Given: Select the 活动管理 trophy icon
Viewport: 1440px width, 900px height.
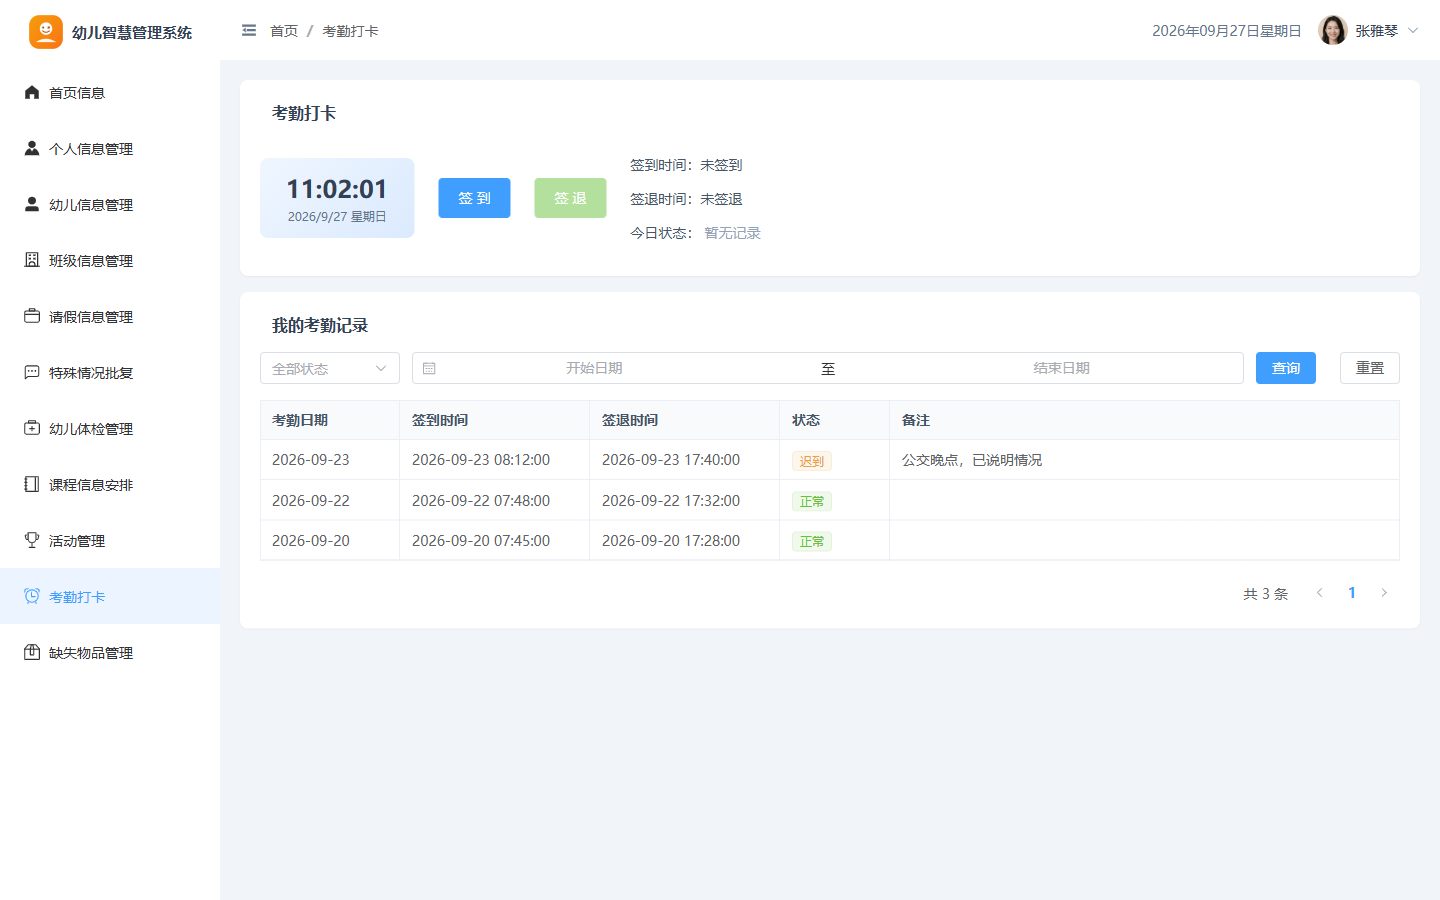Looking at the screenshot, I should pyautogui.click(x=32, y=540).
